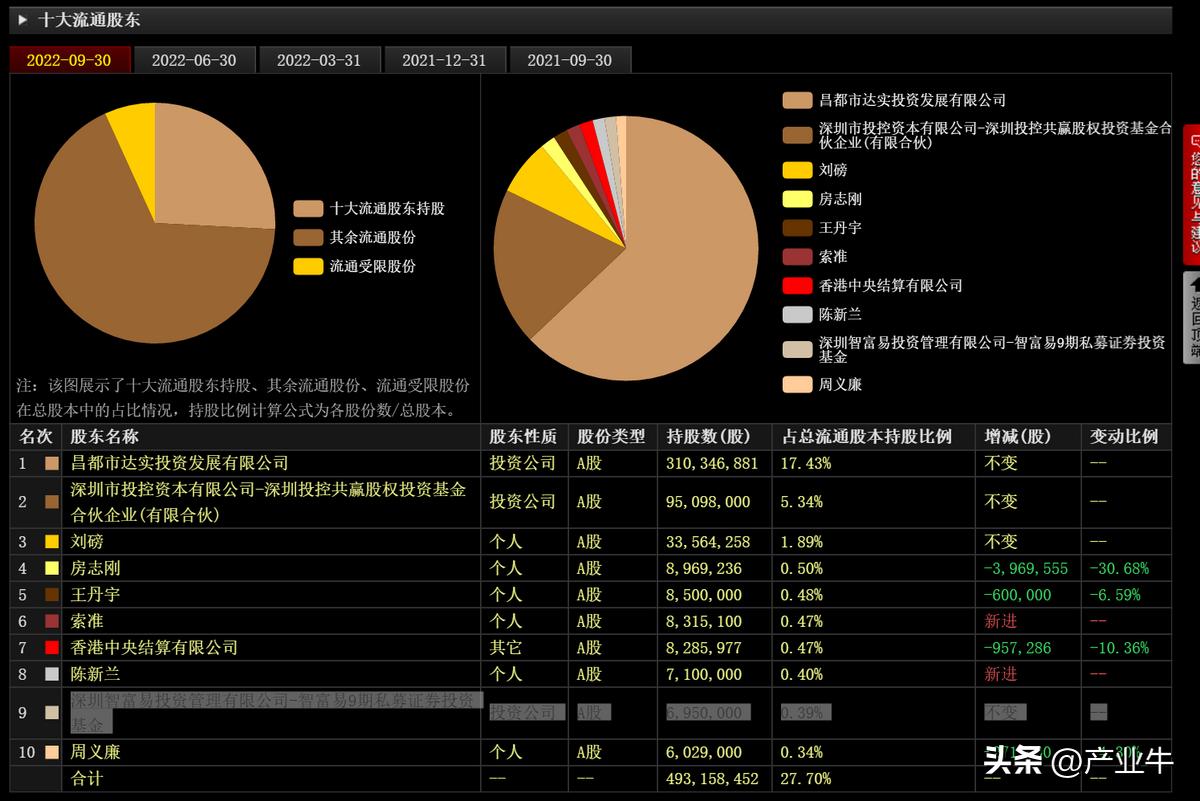
Task: Click legend swatch for 香港中央结算有限公司
Action: 797,285
